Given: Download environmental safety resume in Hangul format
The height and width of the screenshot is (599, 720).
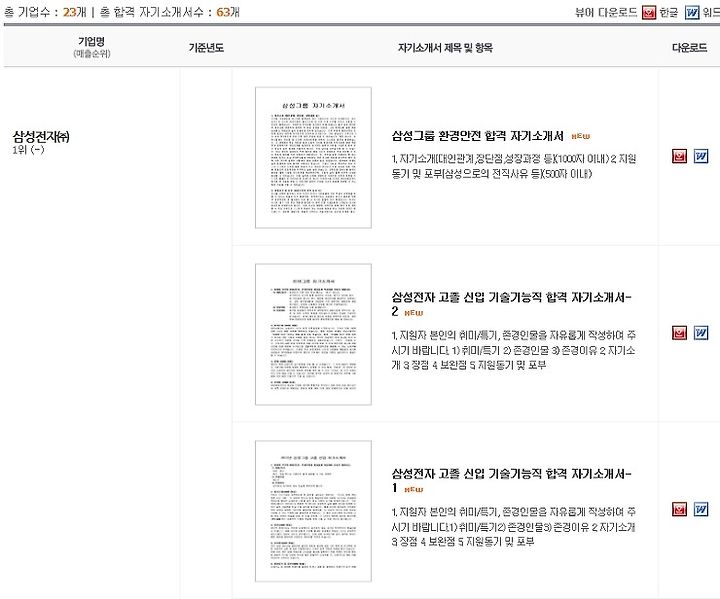Looking at the screenshot, I should point(680,156).
